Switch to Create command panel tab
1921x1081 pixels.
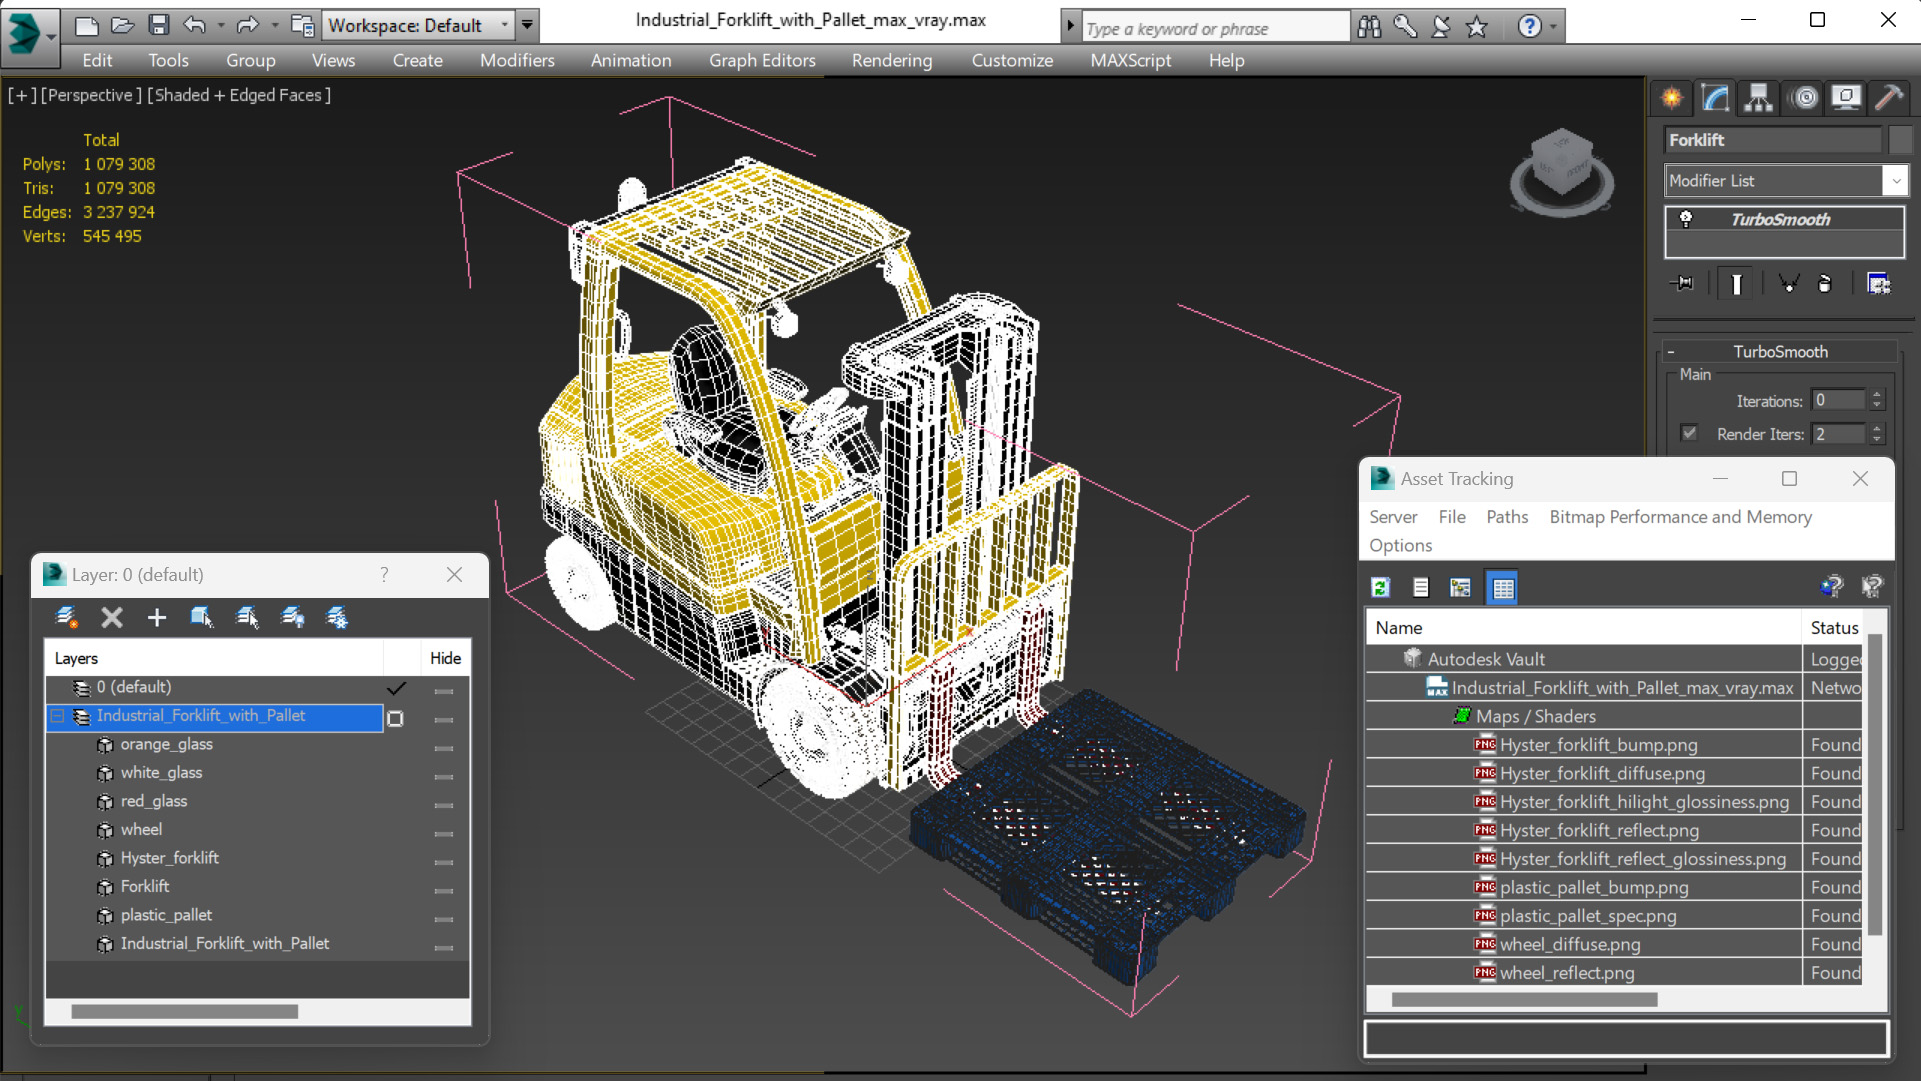[1671, 98]
